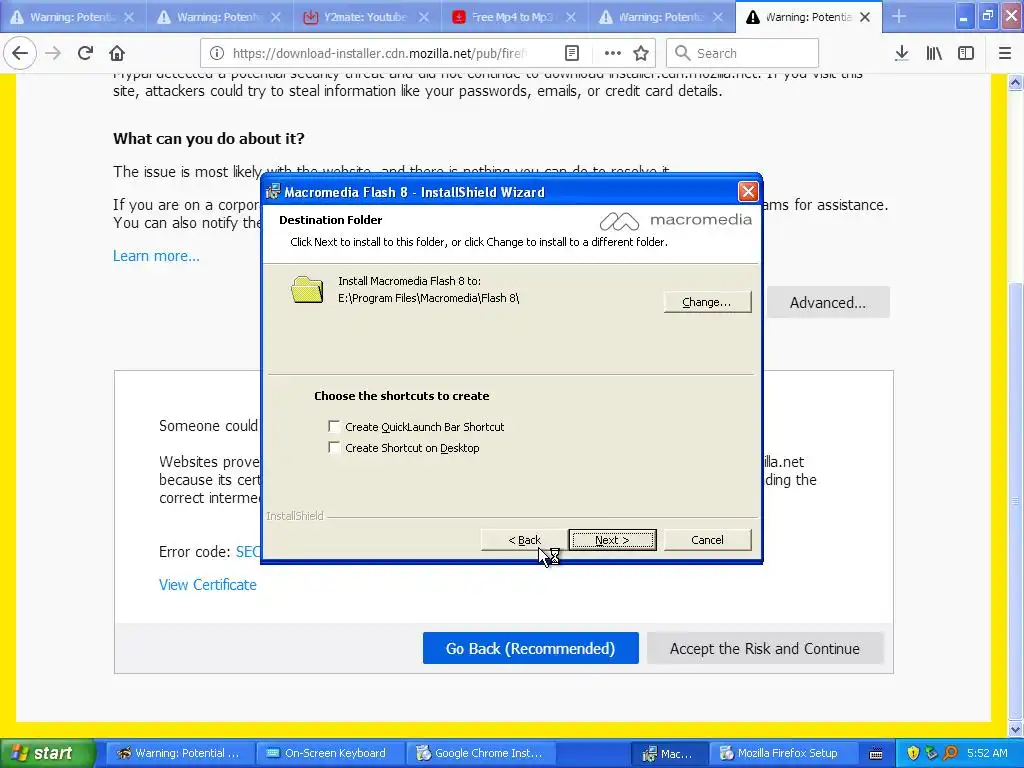Open the Downloads panel arrow
Image resolution: width=1024 pixels, height=768 pixels.
(901, 54)
